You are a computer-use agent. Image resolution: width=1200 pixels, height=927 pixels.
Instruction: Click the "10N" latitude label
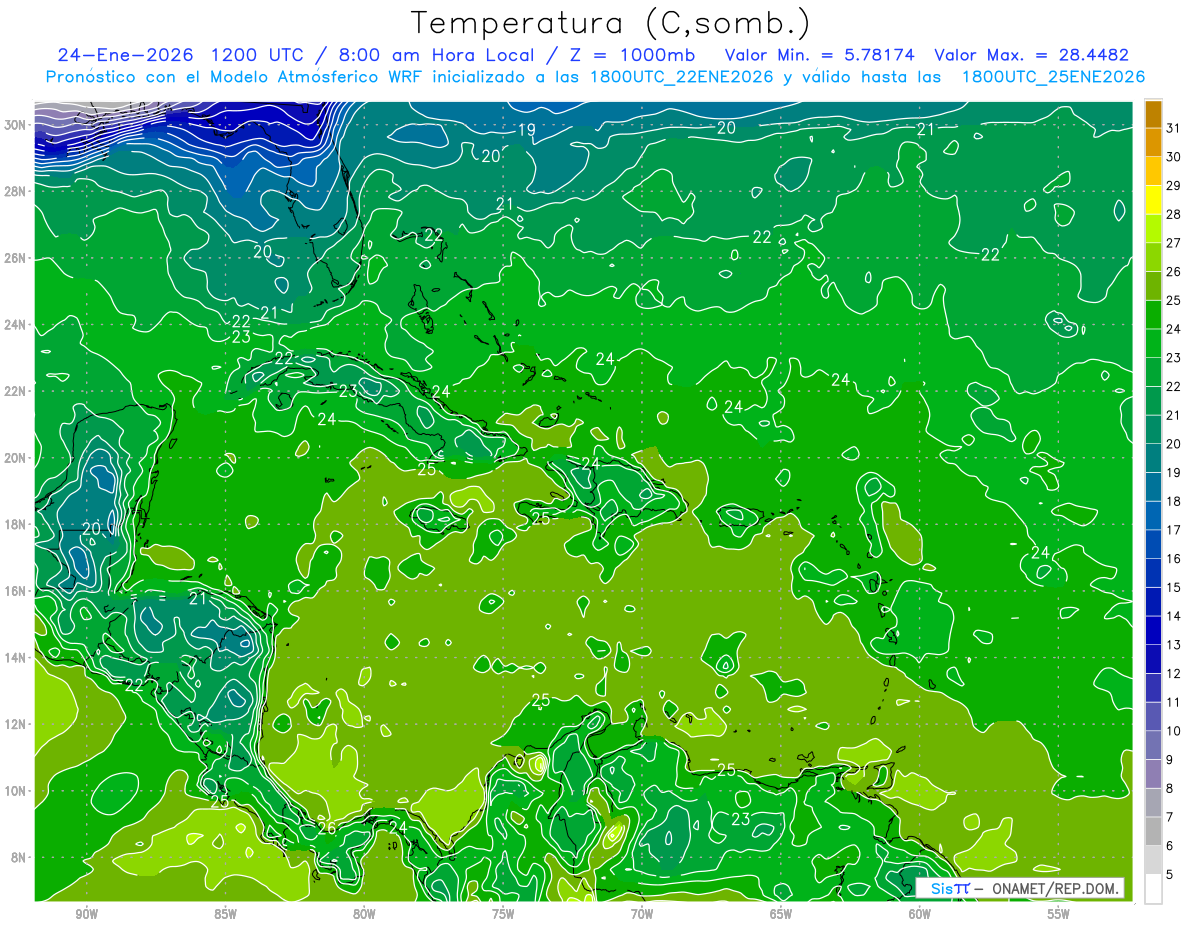16,791
